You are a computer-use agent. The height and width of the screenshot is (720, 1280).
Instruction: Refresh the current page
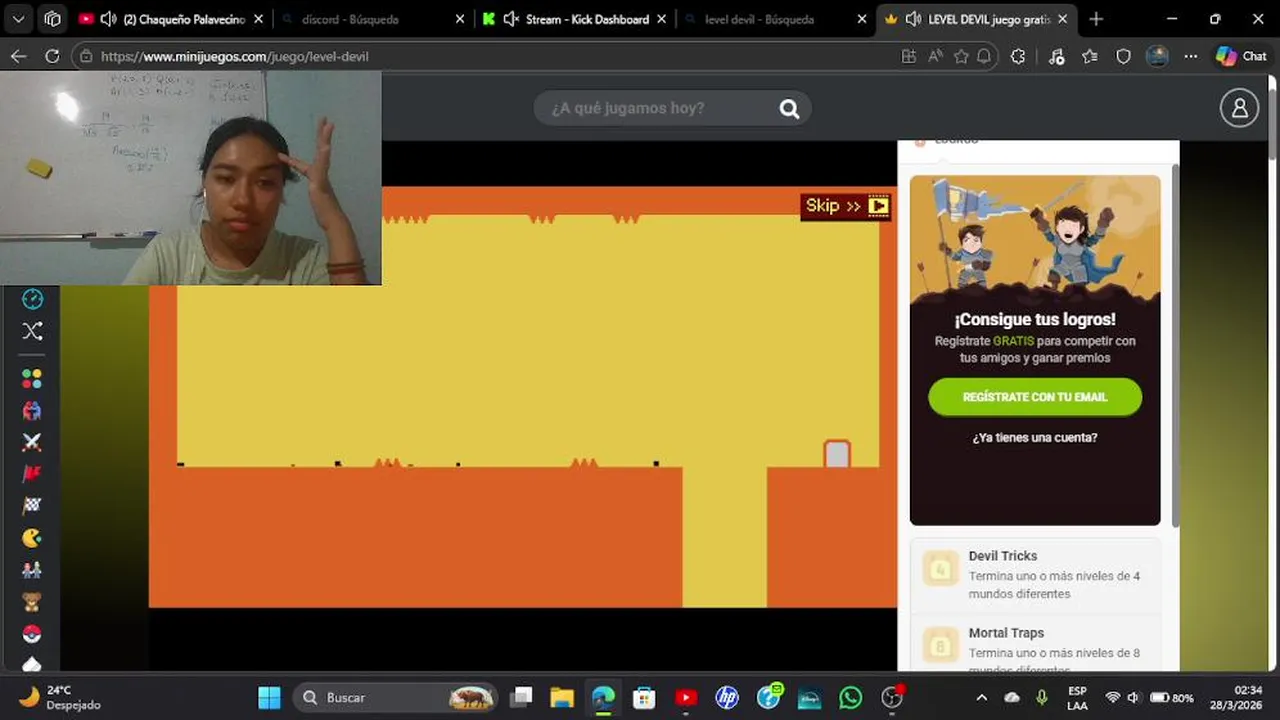[52, 57]
